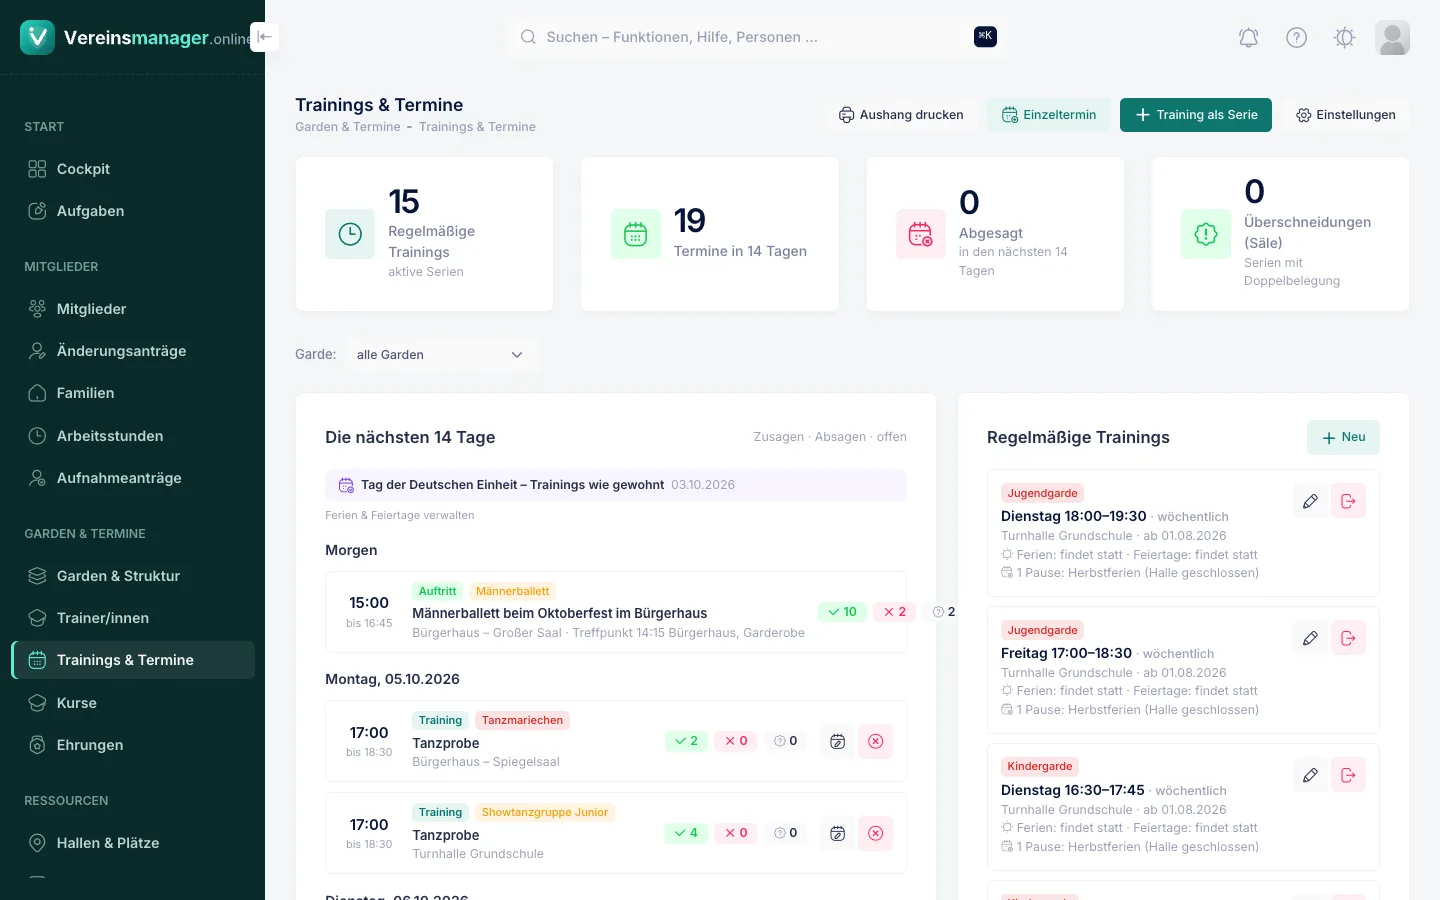Screen dimensions: 1440x900
Task: Open Ferien & Feiertage verwalten link
Action: pos(400,515)
